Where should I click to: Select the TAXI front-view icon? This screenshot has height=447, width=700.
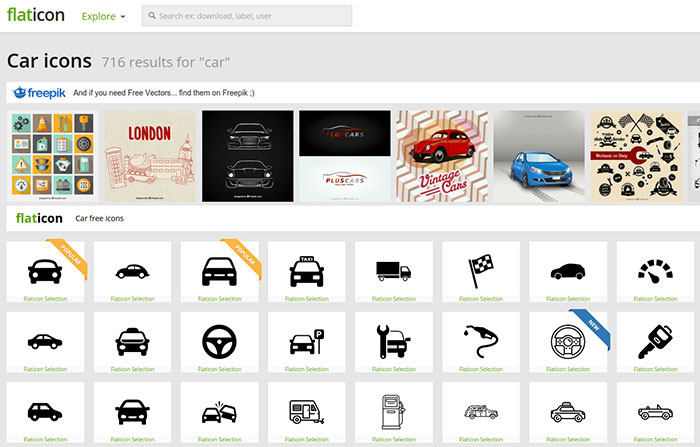pos(307,271)
